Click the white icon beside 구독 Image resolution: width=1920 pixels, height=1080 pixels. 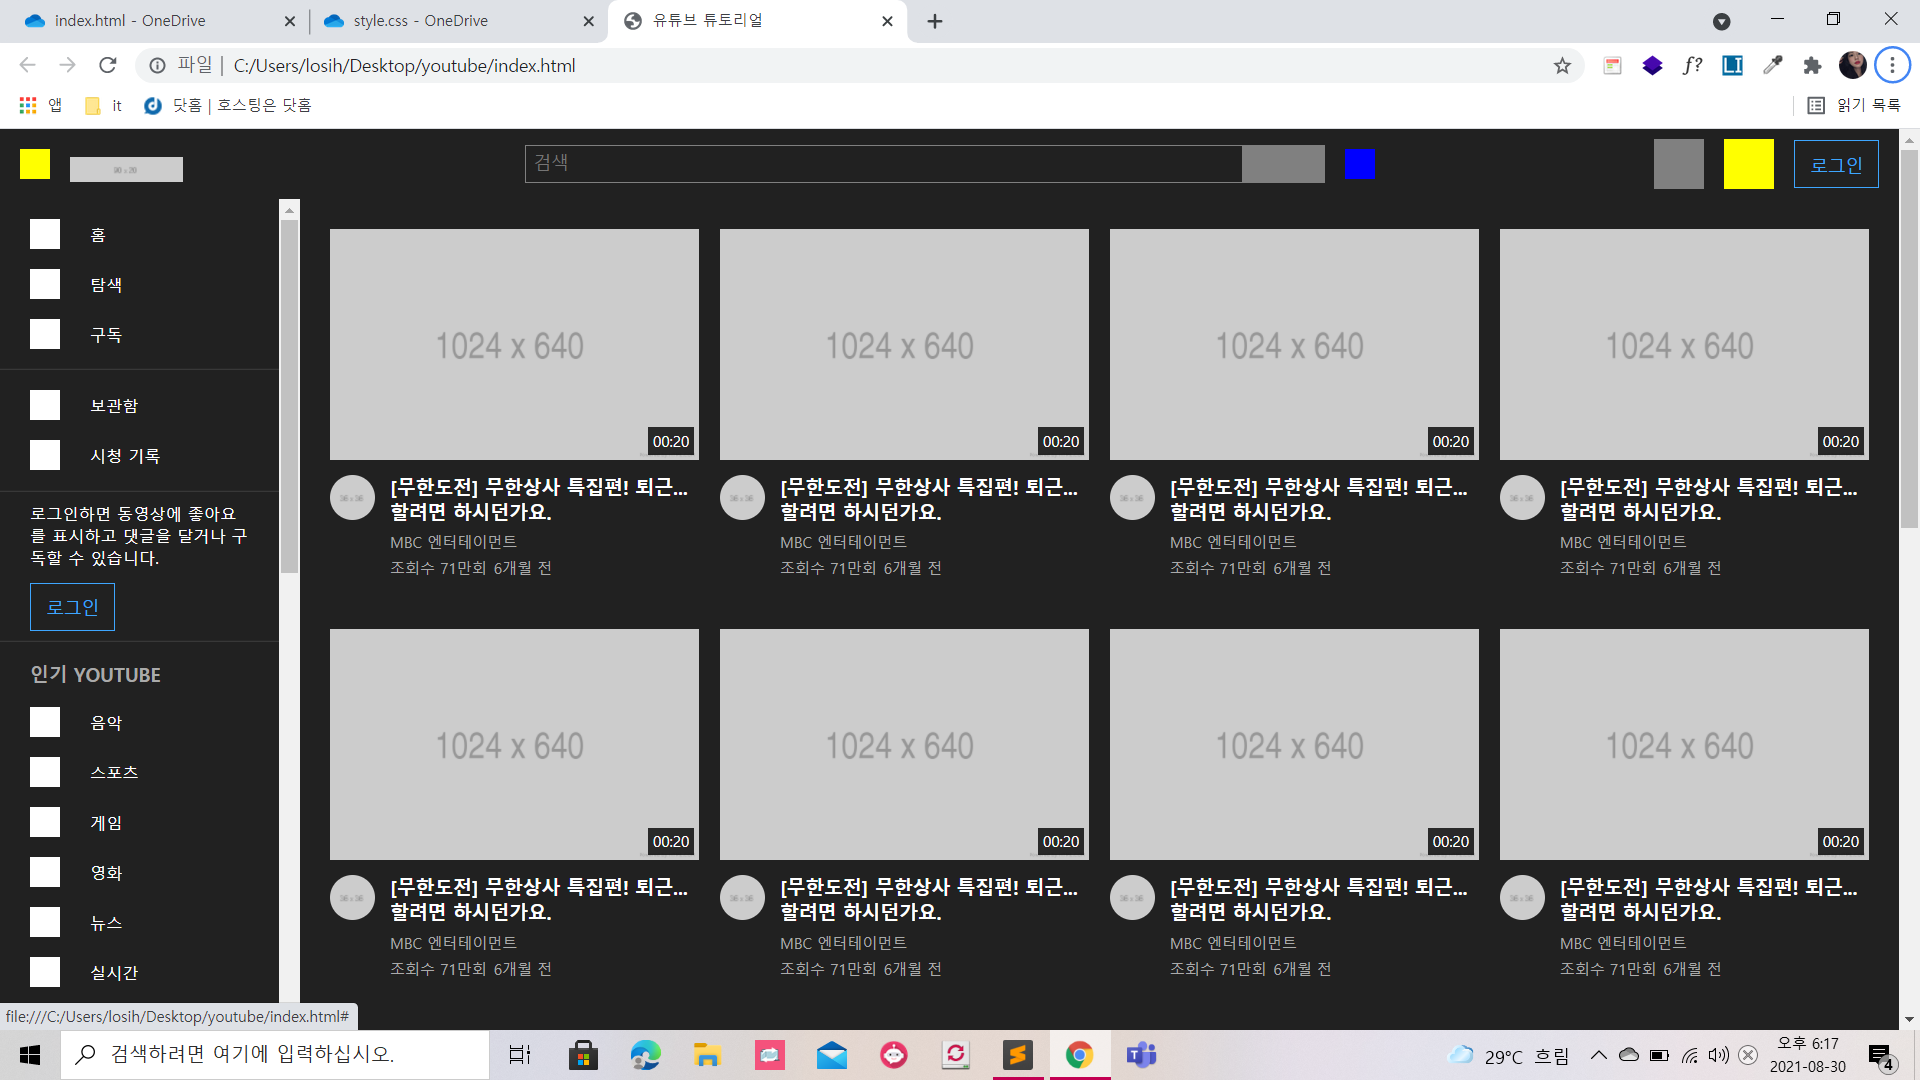[x=45, y=334]
